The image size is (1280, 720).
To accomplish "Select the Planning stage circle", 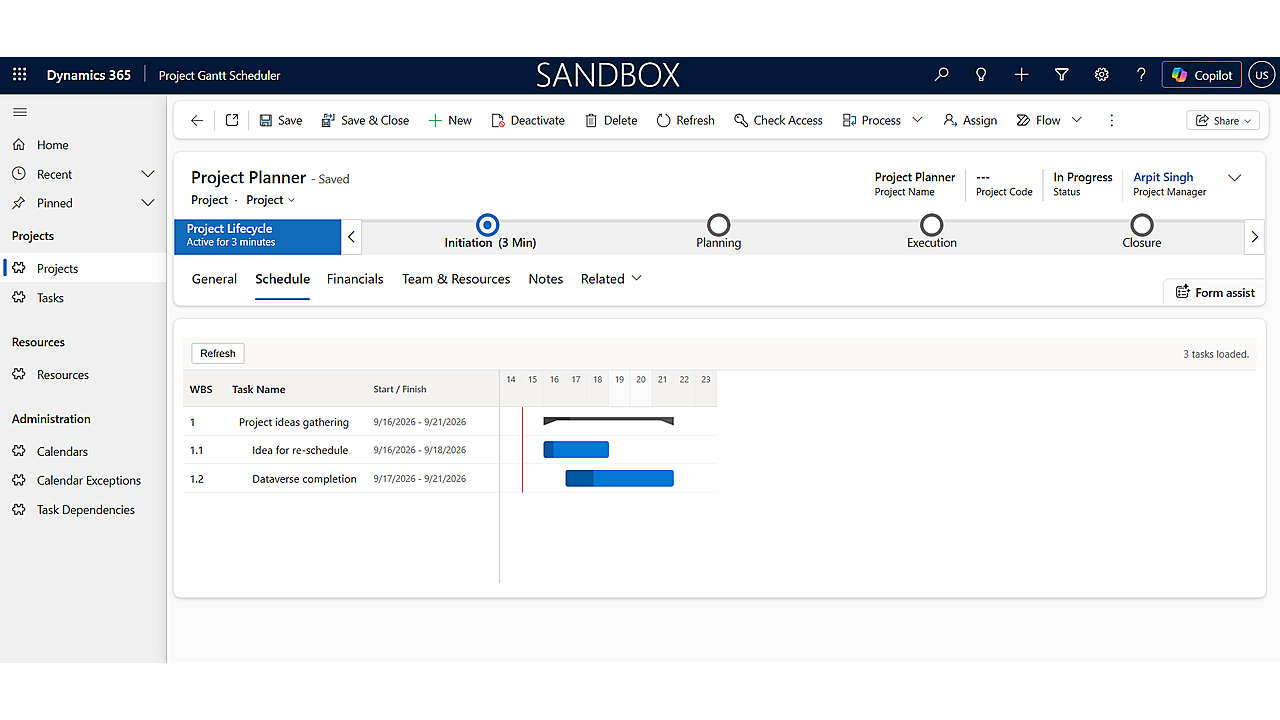I will 718,225.
